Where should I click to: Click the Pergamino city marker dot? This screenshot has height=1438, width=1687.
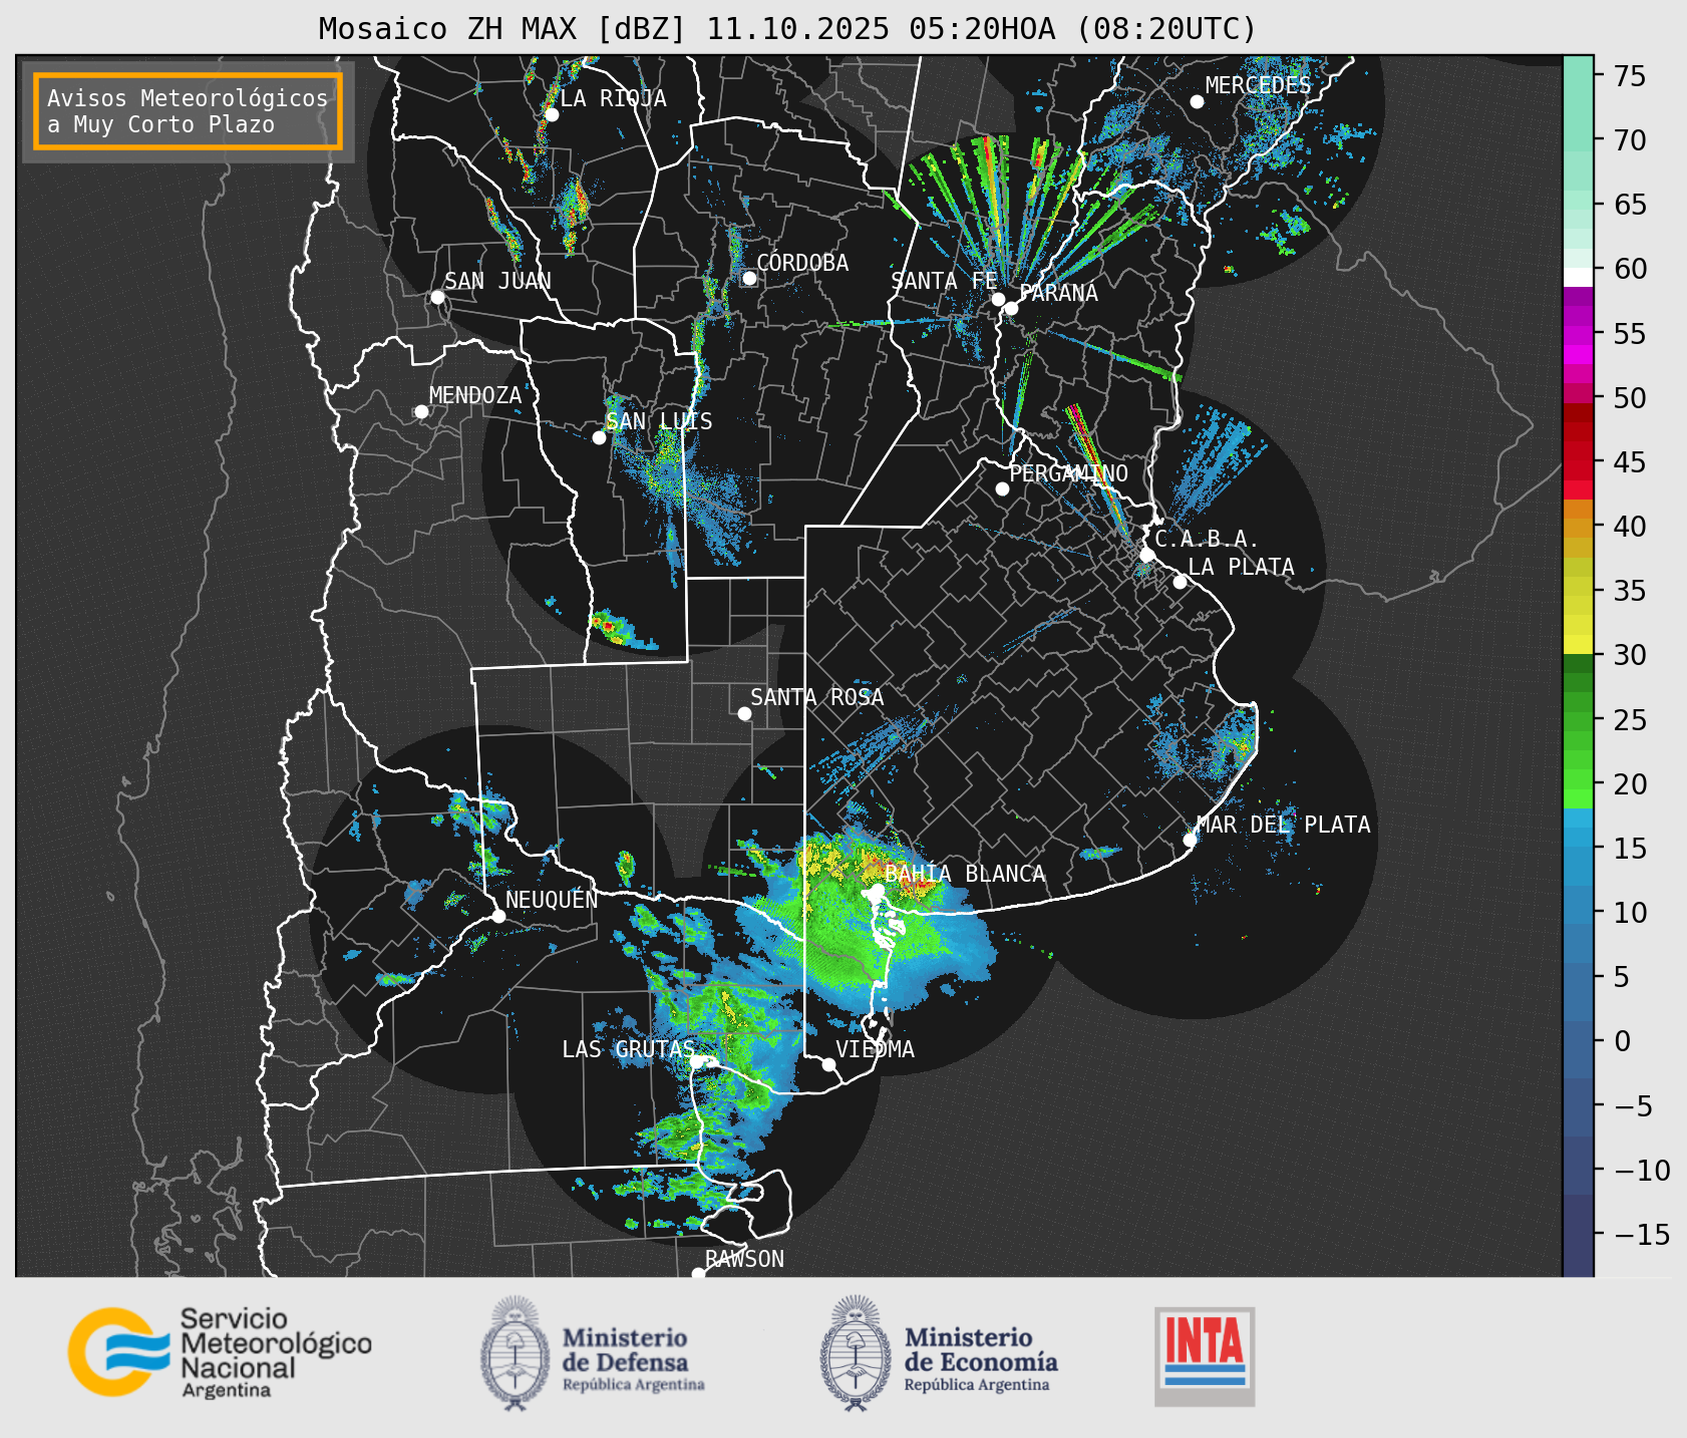coord(1002,489)
